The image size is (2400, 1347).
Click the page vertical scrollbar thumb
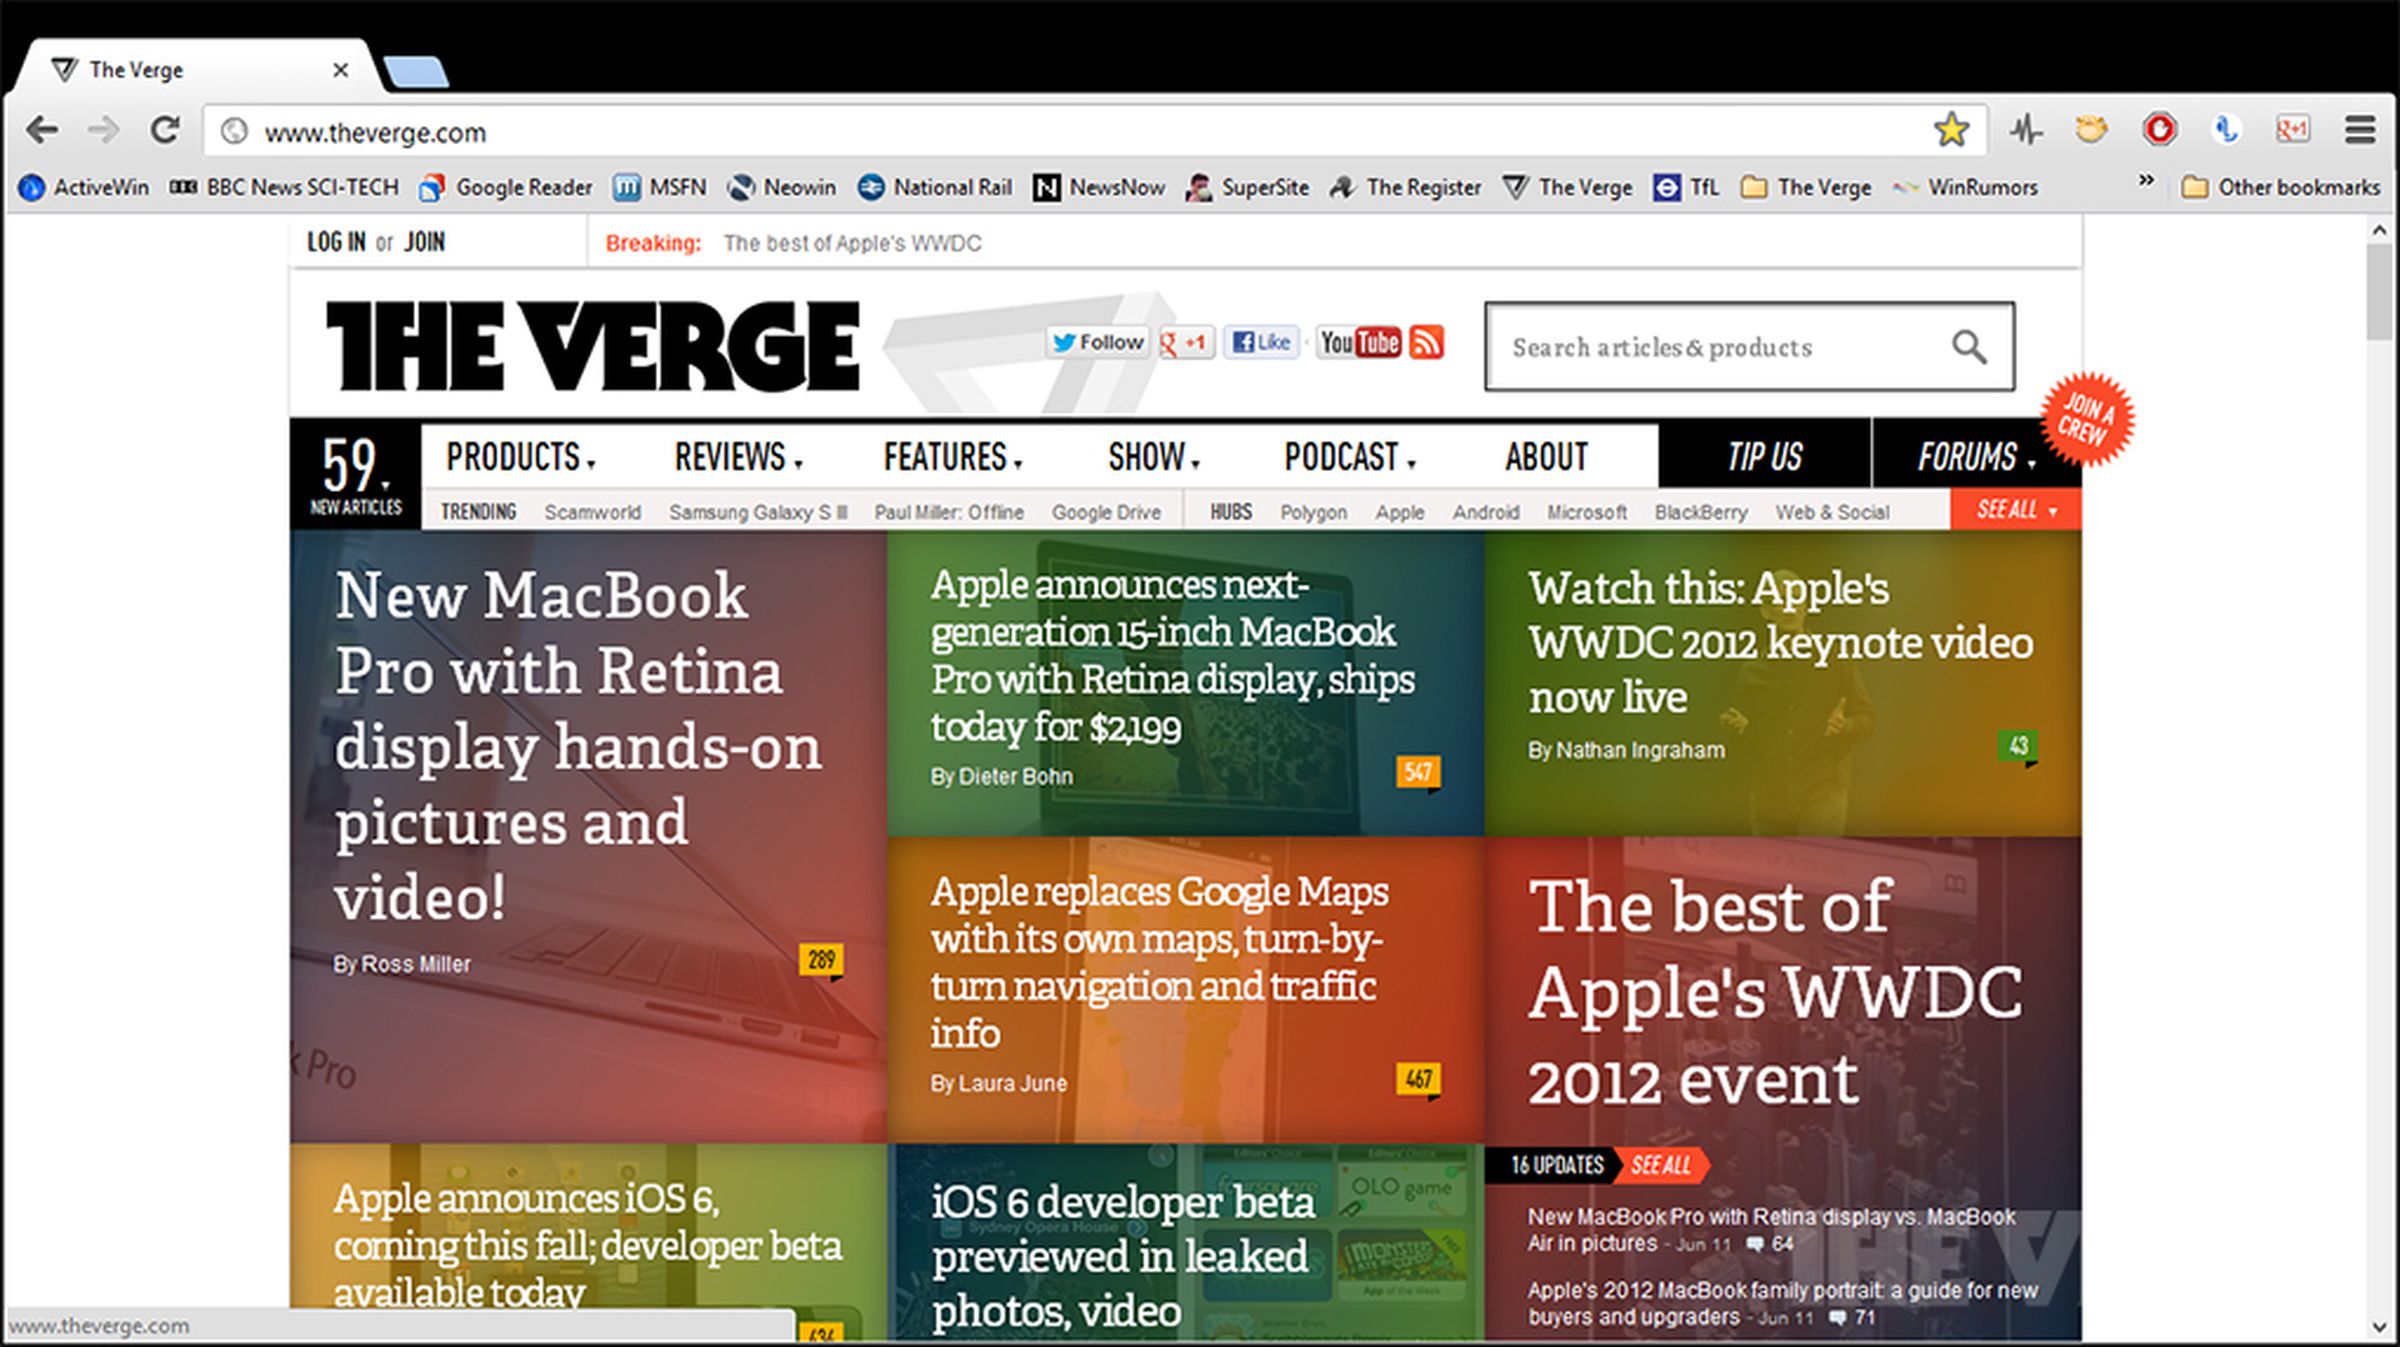click(x=2380, y=291)
